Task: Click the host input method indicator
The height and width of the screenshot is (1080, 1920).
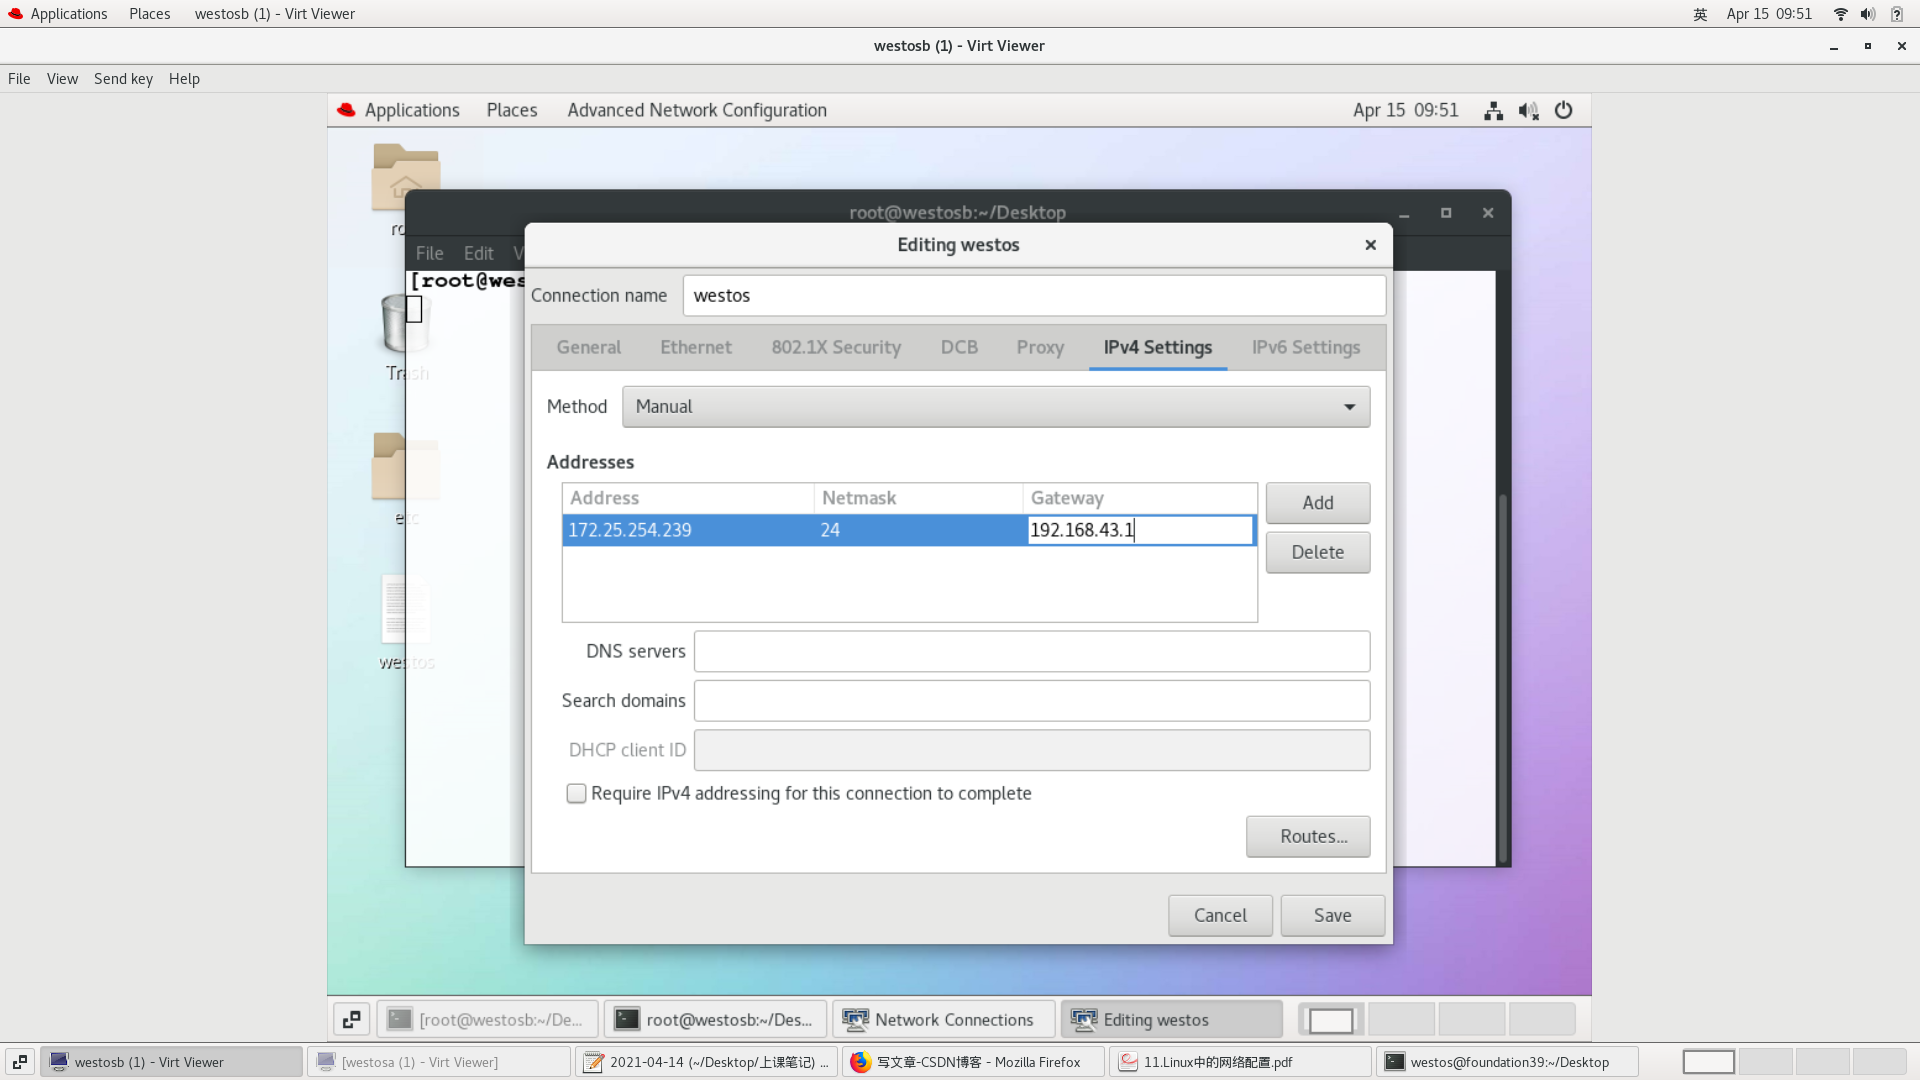Action: click(1700, 14)
